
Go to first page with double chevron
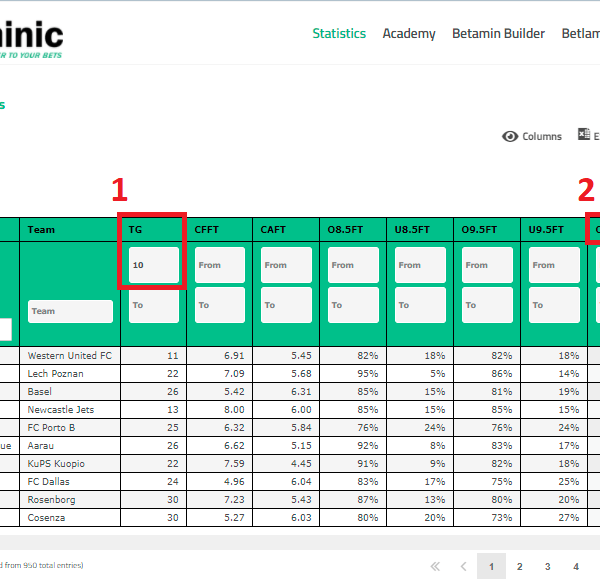[435, 566]
